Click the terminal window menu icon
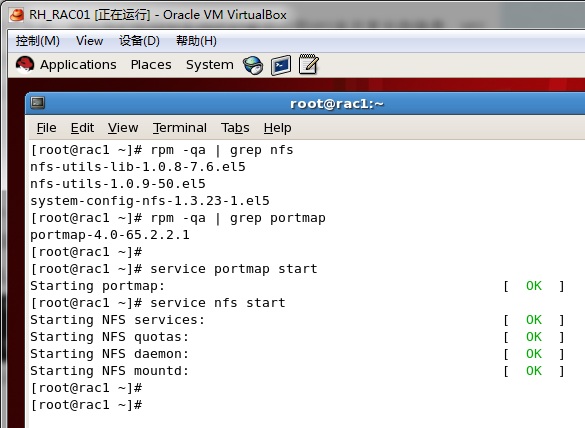The width and height of the screenshot is (585, 428). [38, 103]
